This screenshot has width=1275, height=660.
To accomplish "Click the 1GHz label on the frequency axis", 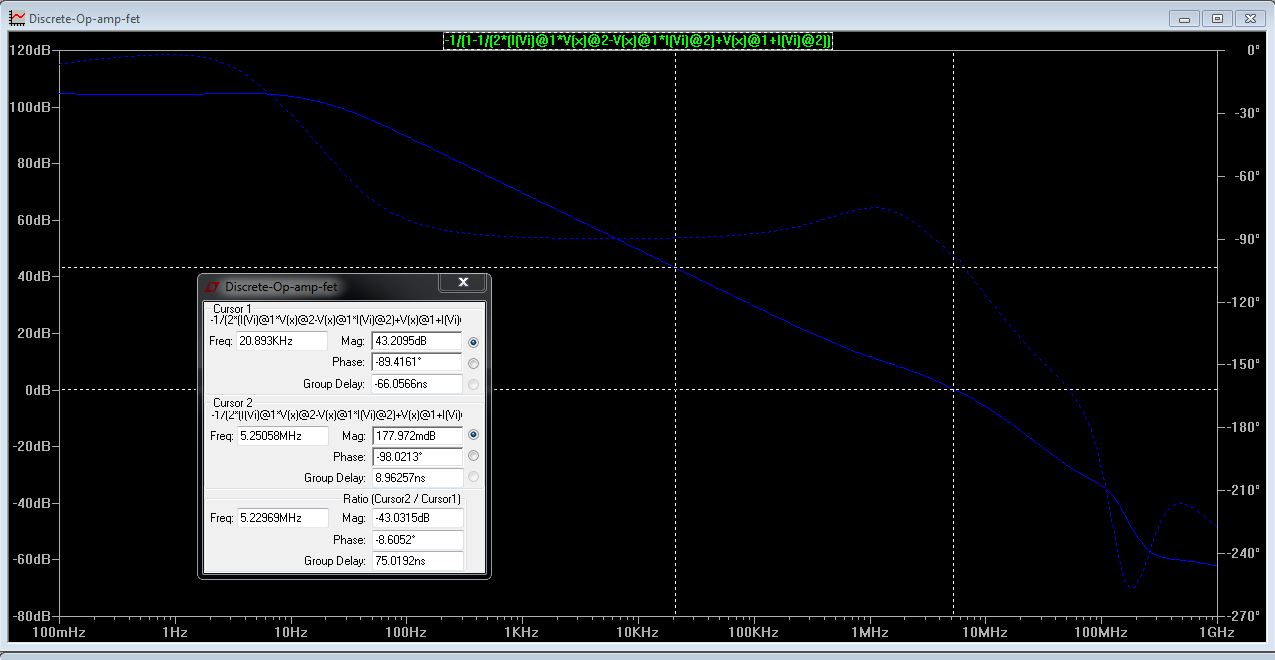I will click(1217, 633).
